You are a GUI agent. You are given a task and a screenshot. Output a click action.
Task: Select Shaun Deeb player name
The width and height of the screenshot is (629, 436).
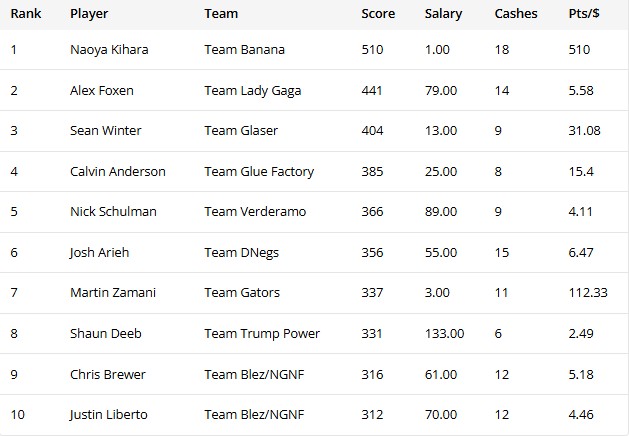click(x=106, y=334)
